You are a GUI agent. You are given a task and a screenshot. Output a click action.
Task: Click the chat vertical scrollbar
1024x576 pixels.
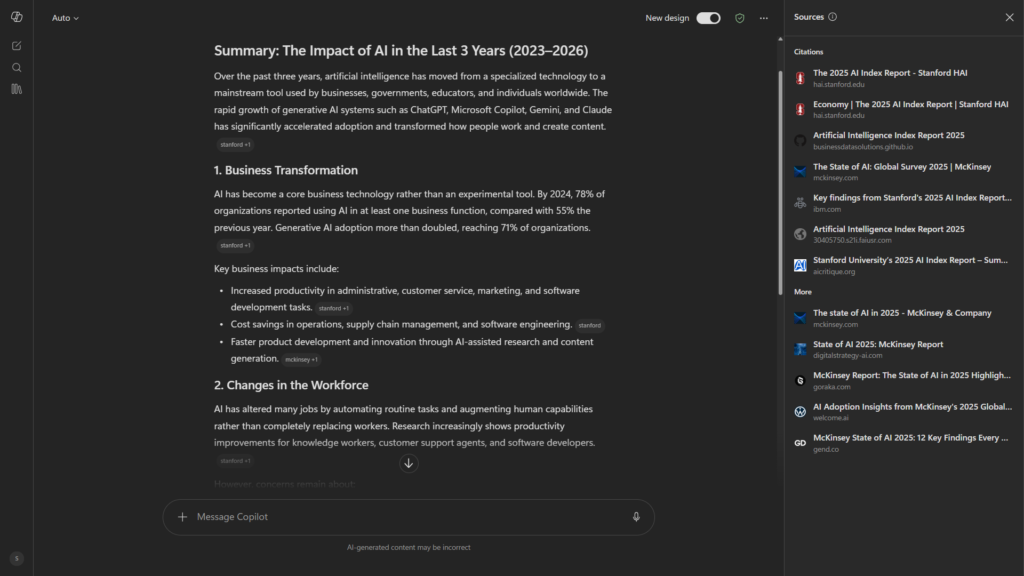[x=780, y=183]
